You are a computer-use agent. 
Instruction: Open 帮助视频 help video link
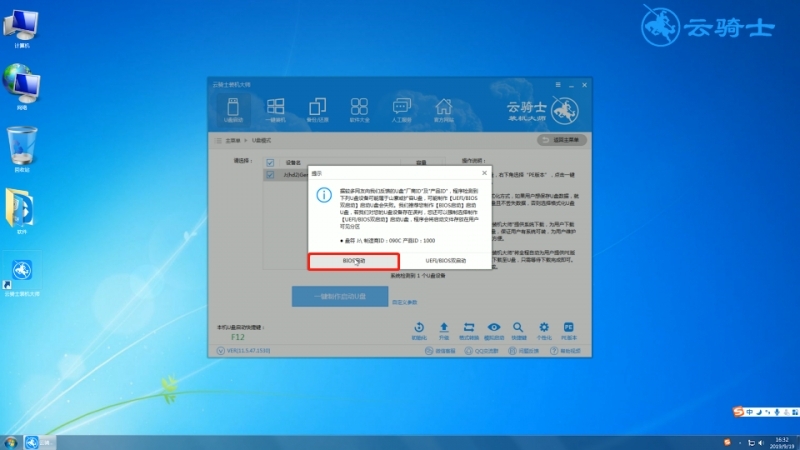[565, 351]
